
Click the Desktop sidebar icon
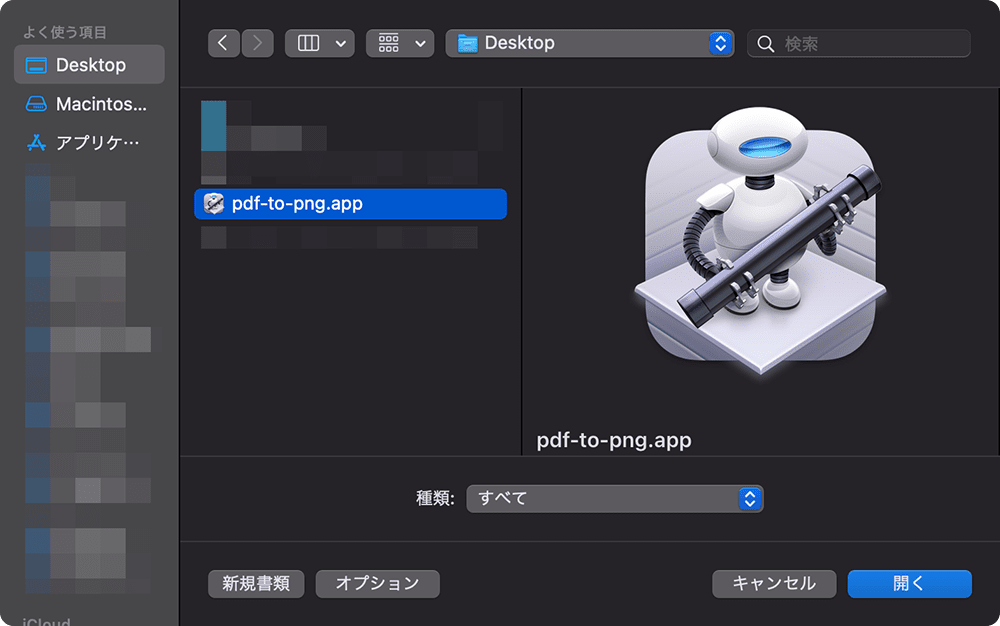36,65
